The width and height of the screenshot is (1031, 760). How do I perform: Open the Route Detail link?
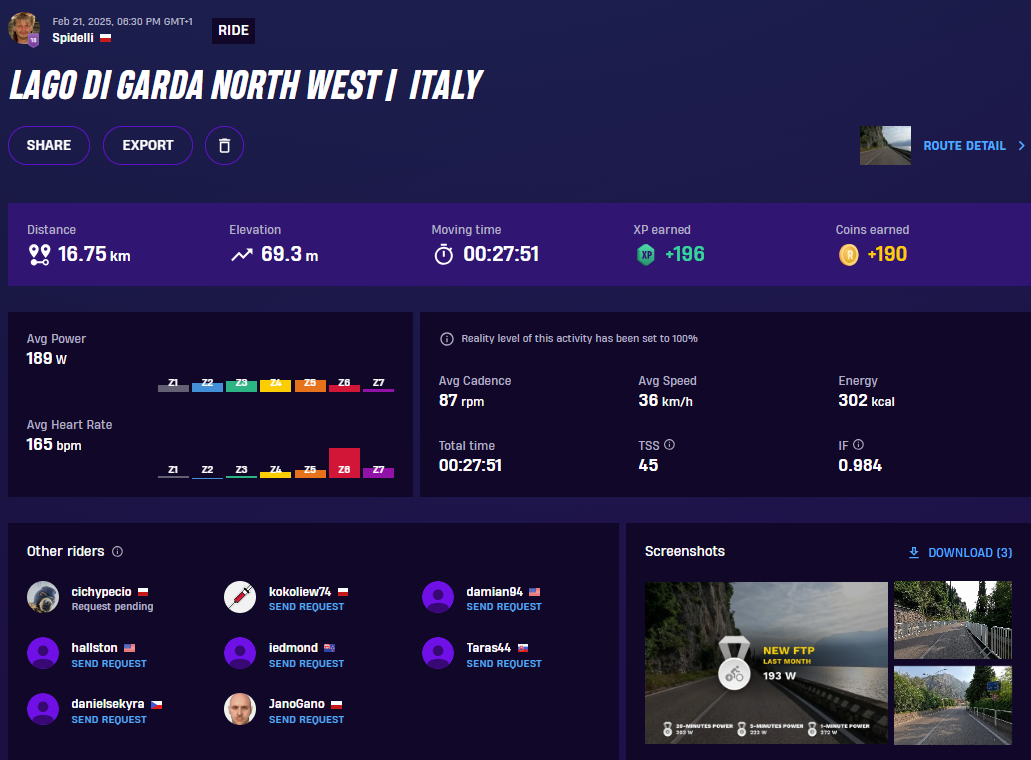pos(964,146)
